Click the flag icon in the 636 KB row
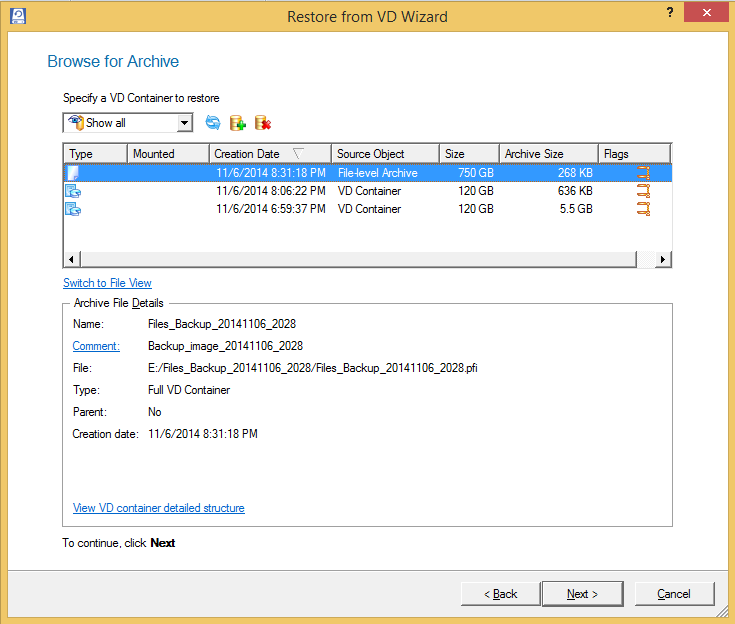Image resolution: width=735 pixels, height=624 pixels. (x=644, y=191)
